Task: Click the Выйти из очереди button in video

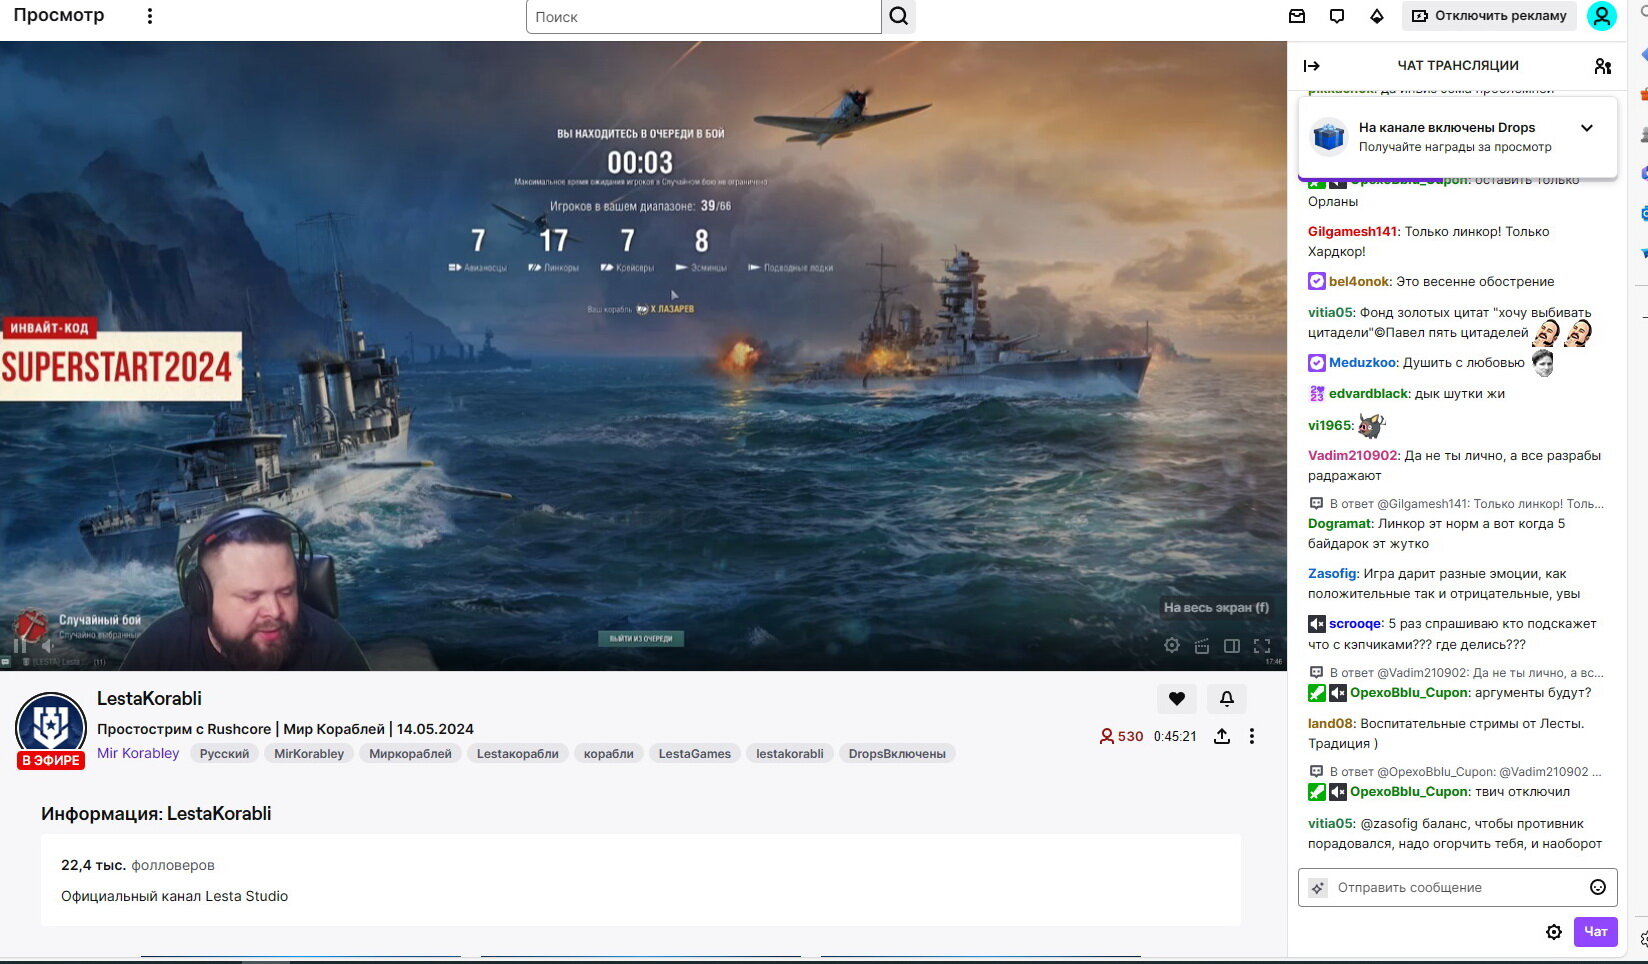Action: coord(641,638)
